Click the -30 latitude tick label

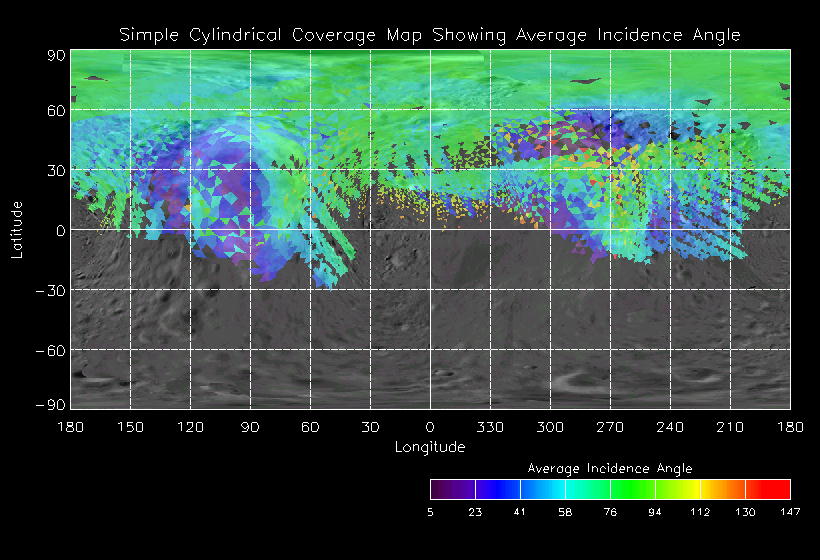pyautogui.click(x=52, y=290)
